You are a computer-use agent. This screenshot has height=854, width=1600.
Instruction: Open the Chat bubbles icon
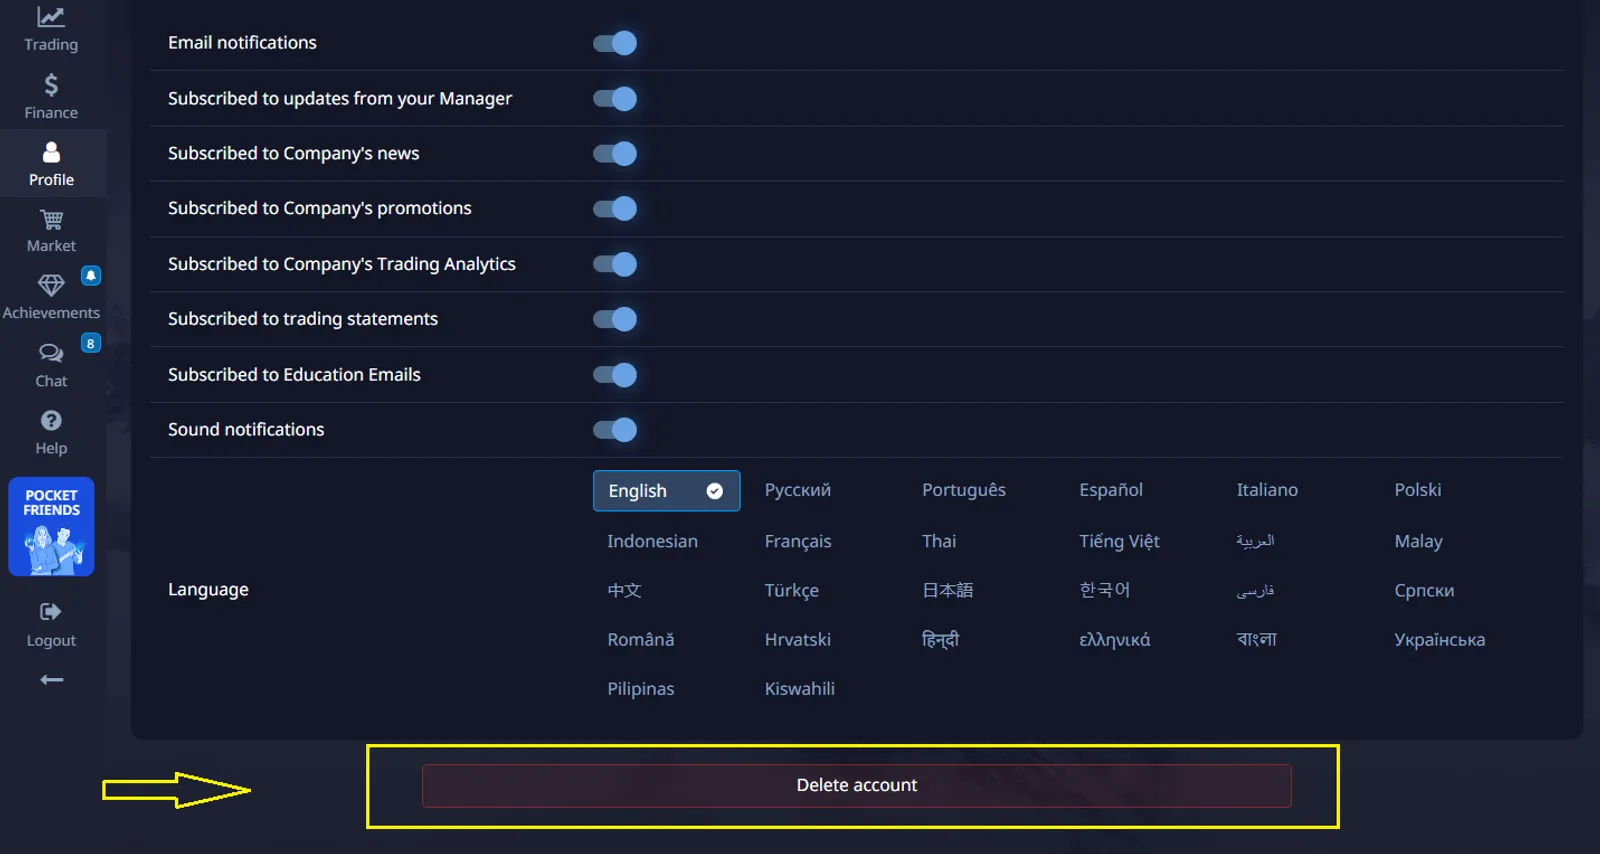coord(51,353)
